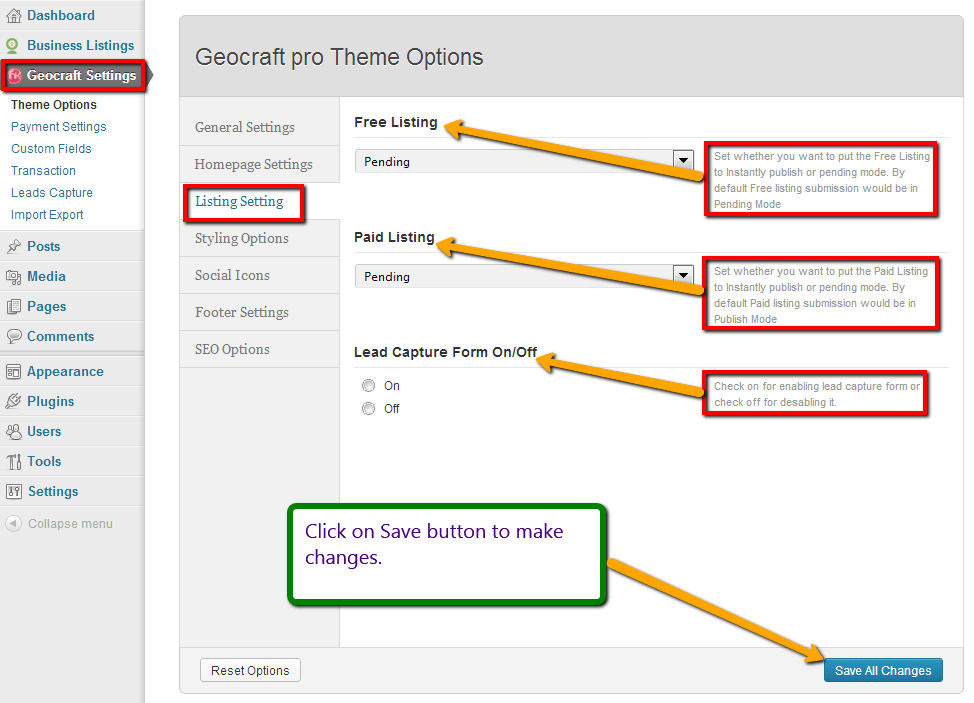
Task: Open the Homepage Settings tab
Action: [260, 165]
